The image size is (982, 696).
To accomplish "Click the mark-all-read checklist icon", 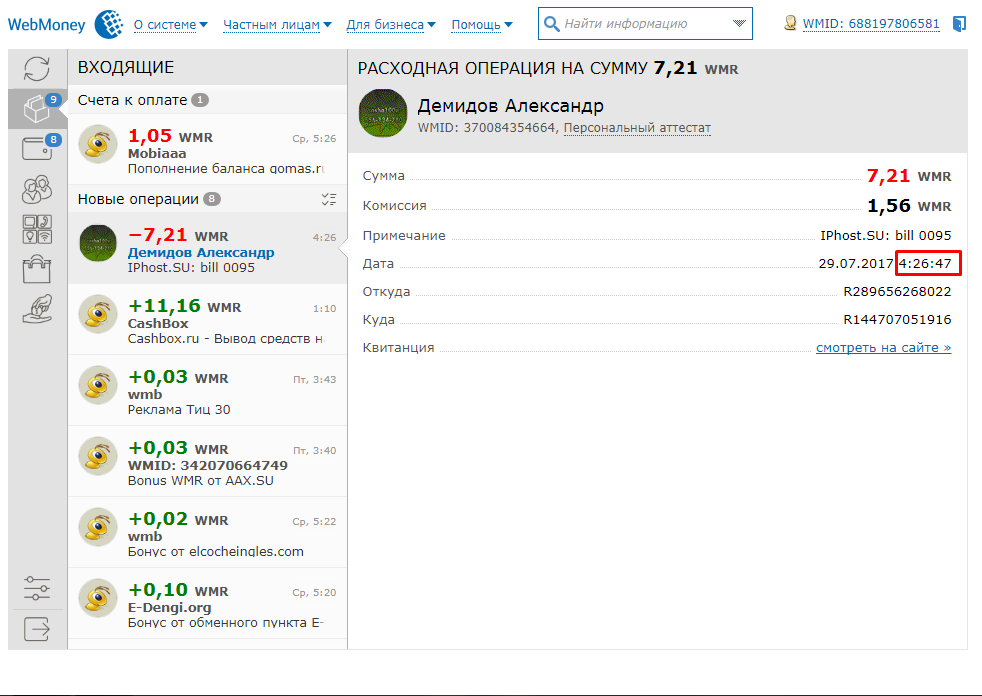I will 329,199.
